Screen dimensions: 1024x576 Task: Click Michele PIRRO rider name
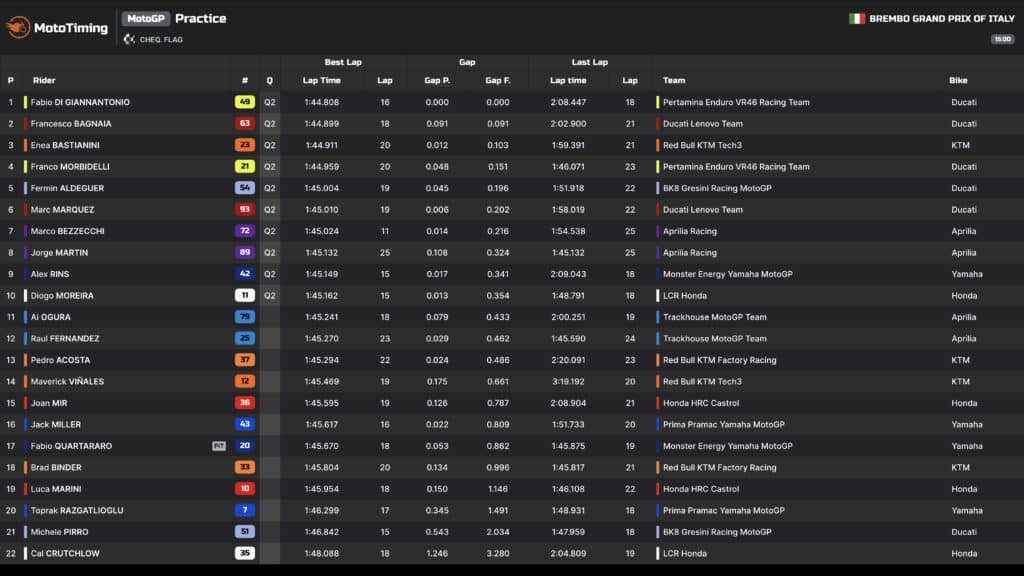click(59, 532)
